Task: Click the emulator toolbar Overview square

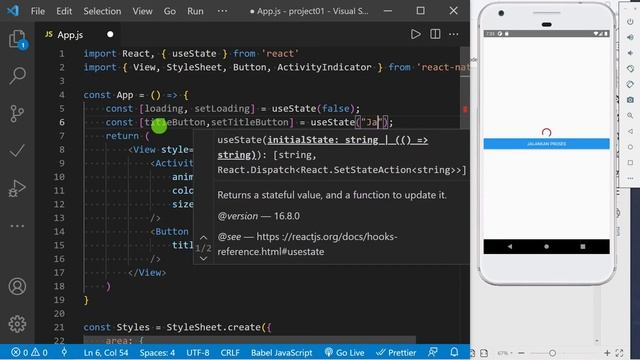Action: tap(630, 162)
